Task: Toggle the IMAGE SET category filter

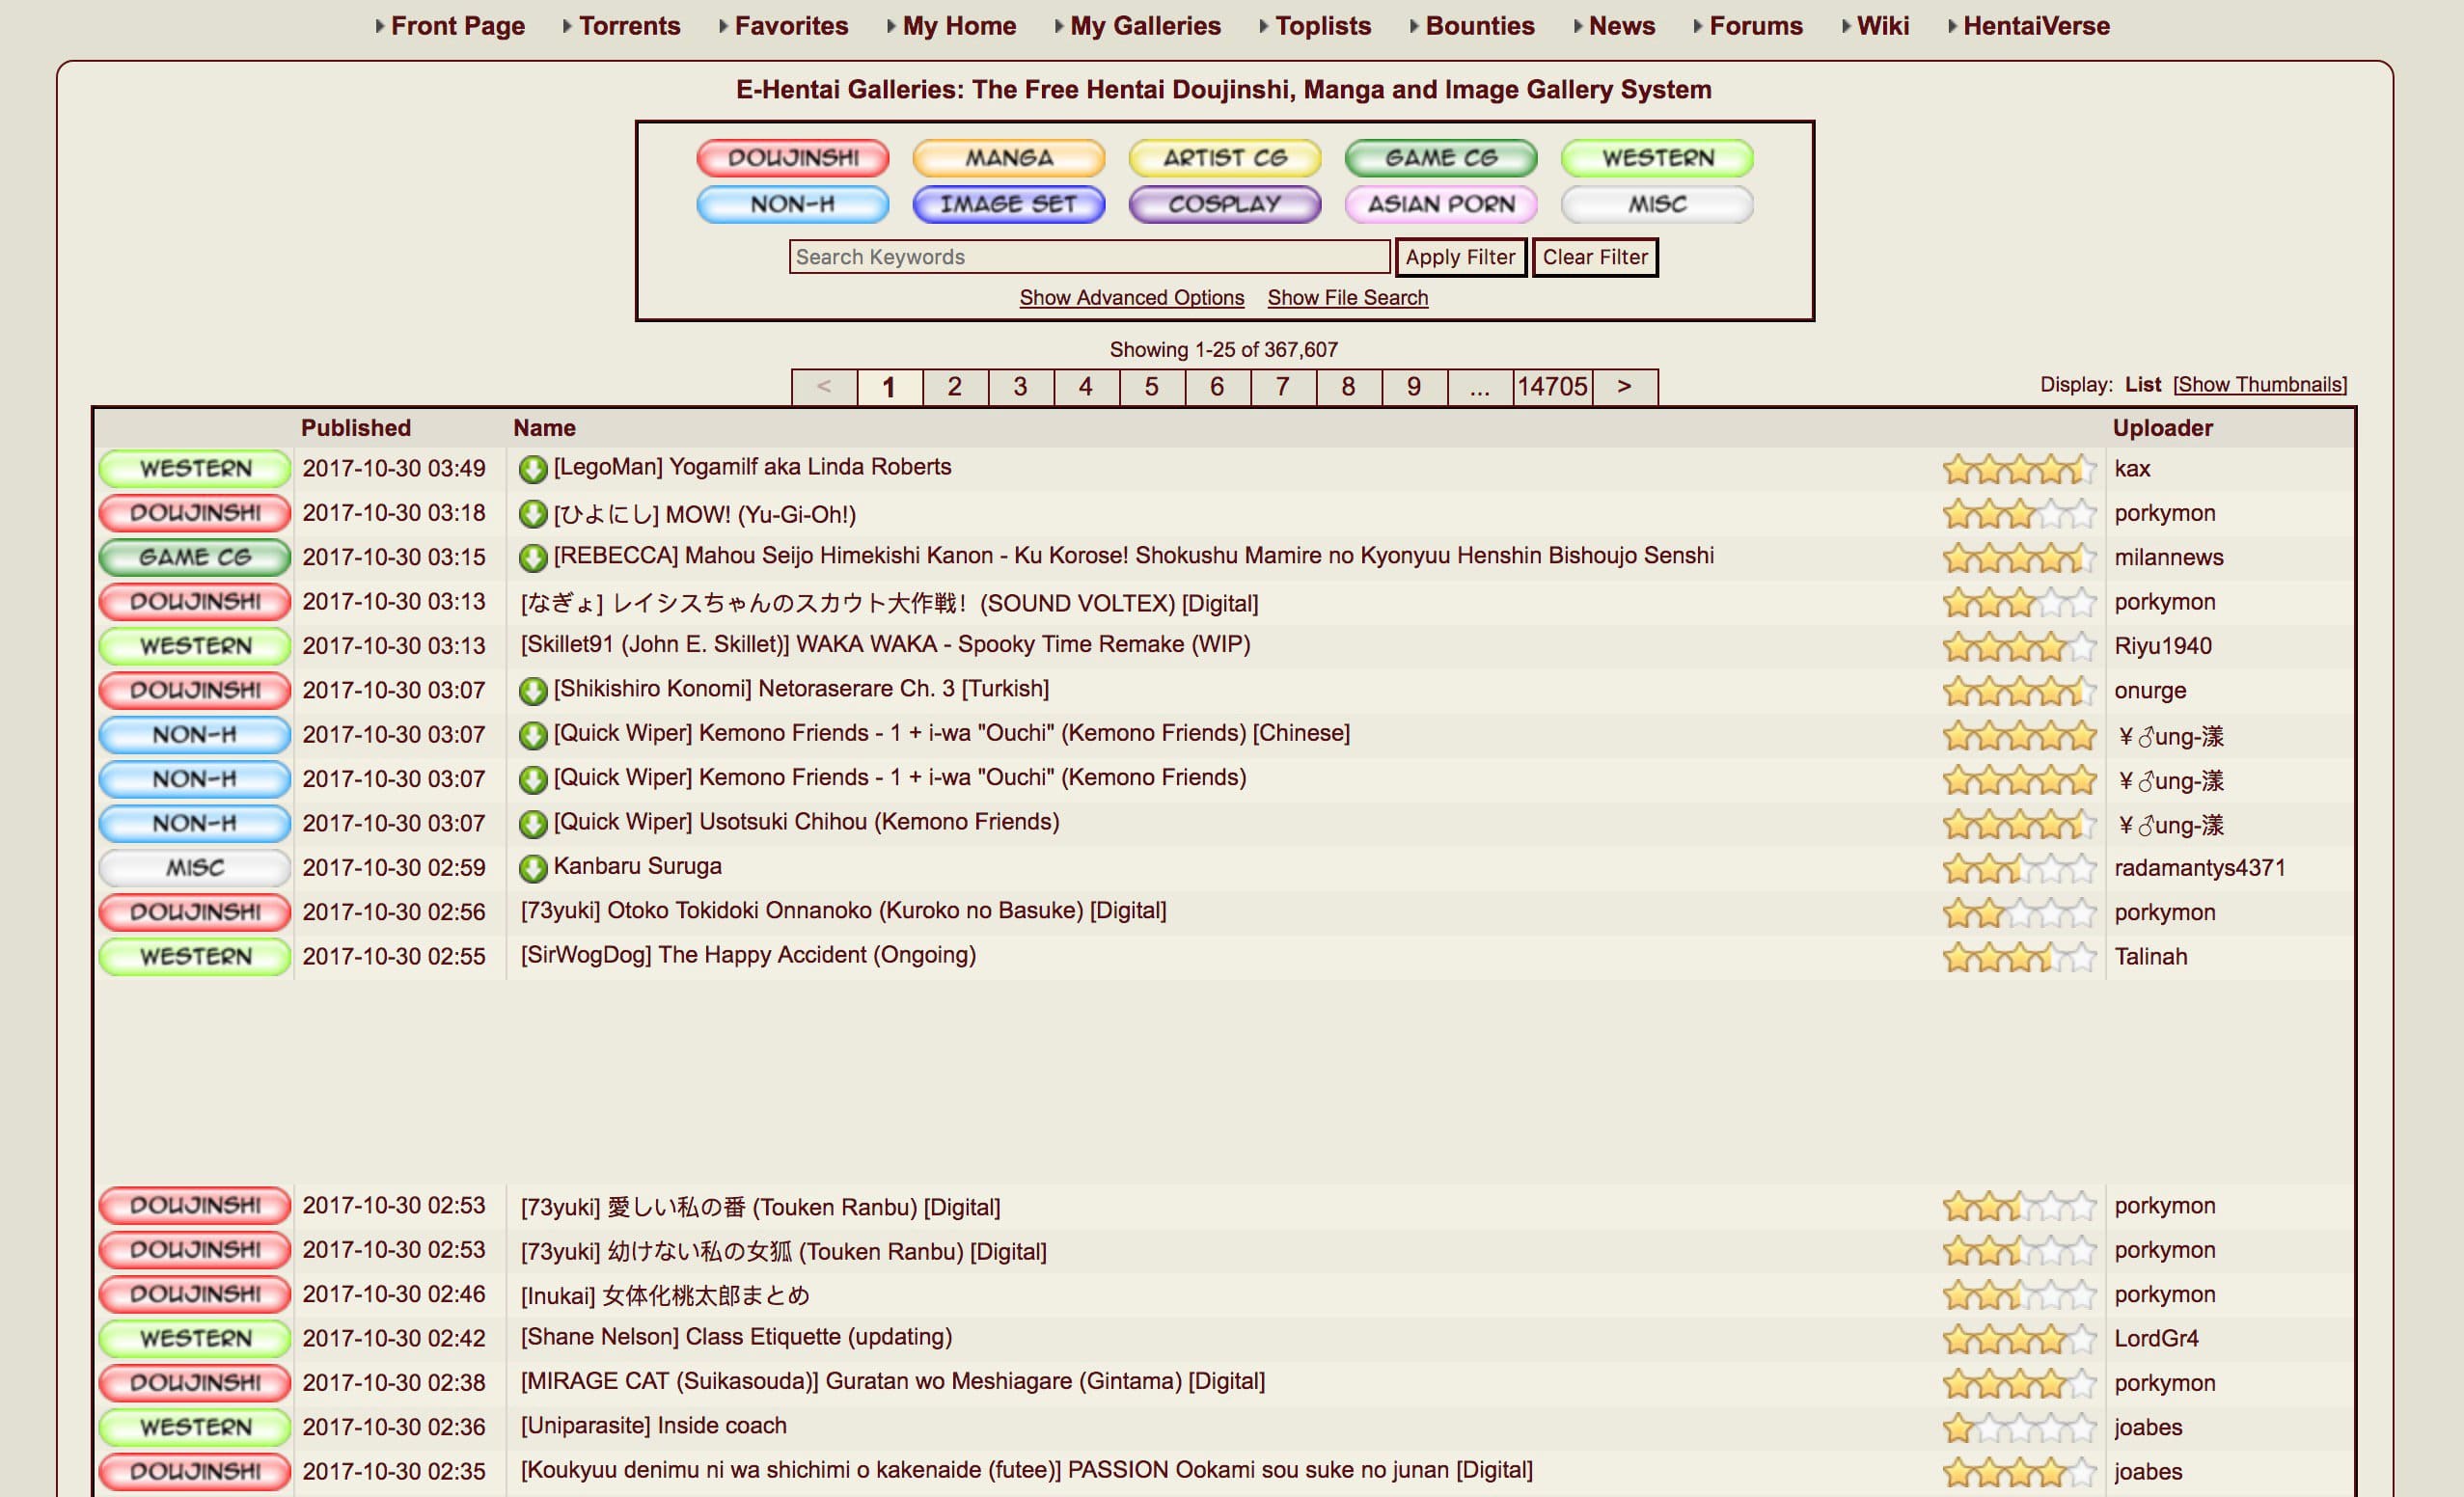Action: [x=1008, y=204]
